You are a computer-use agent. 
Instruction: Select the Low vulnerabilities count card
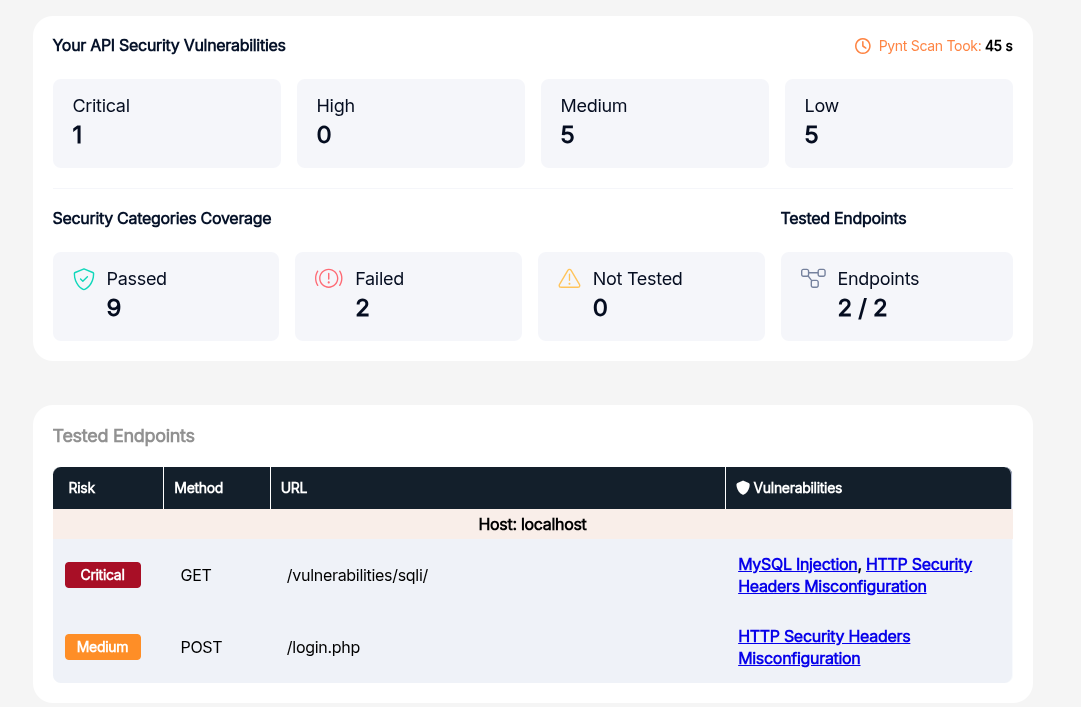[x=898, y=123]
